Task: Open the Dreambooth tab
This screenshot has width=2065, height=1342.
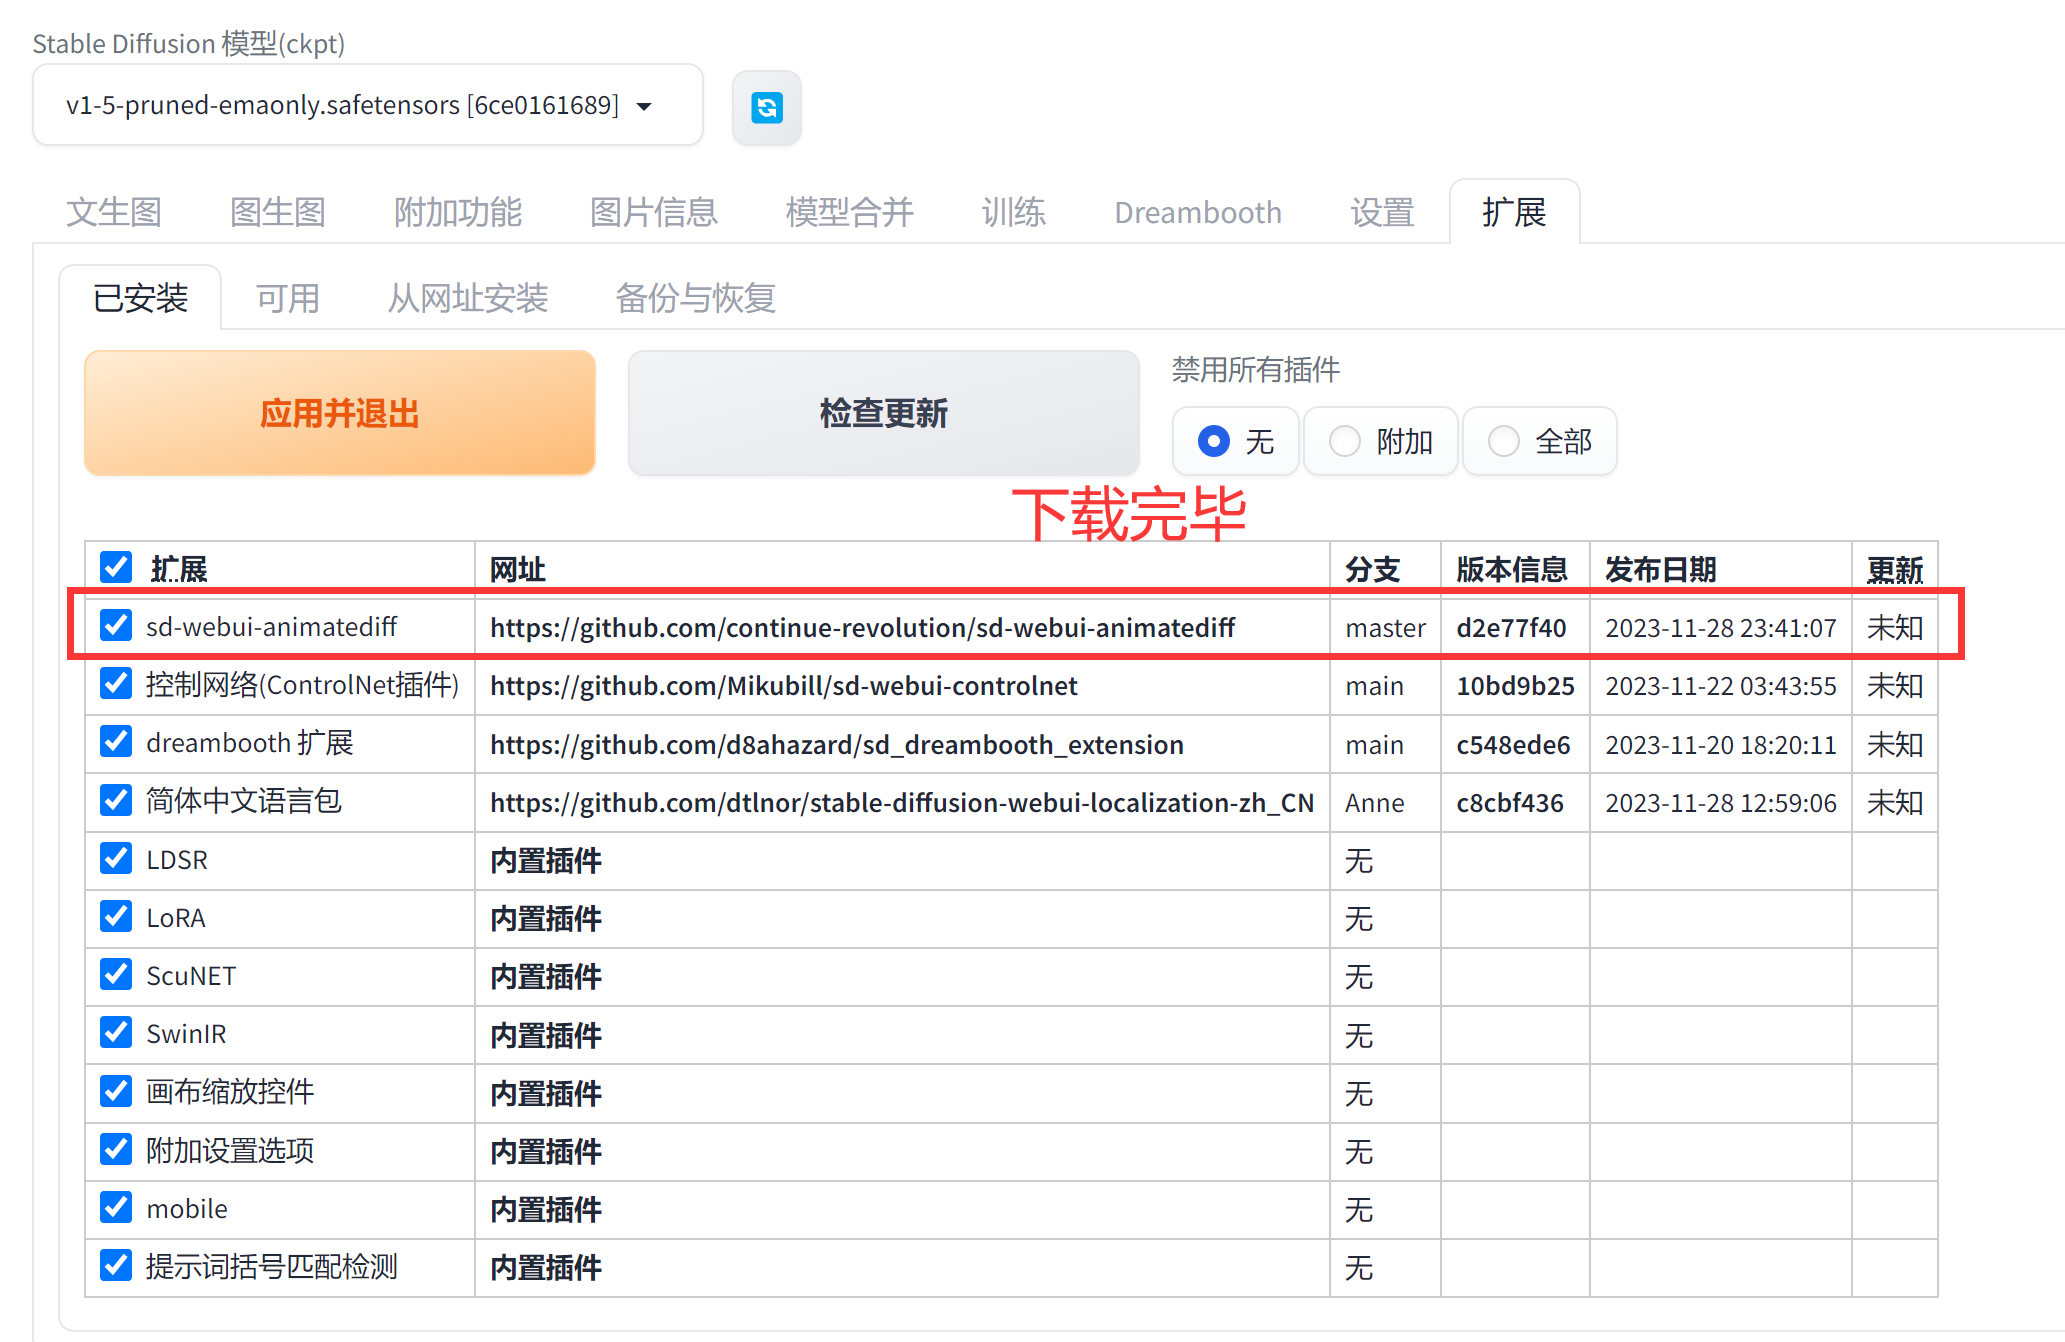Action: click(x=1197, y=212)
